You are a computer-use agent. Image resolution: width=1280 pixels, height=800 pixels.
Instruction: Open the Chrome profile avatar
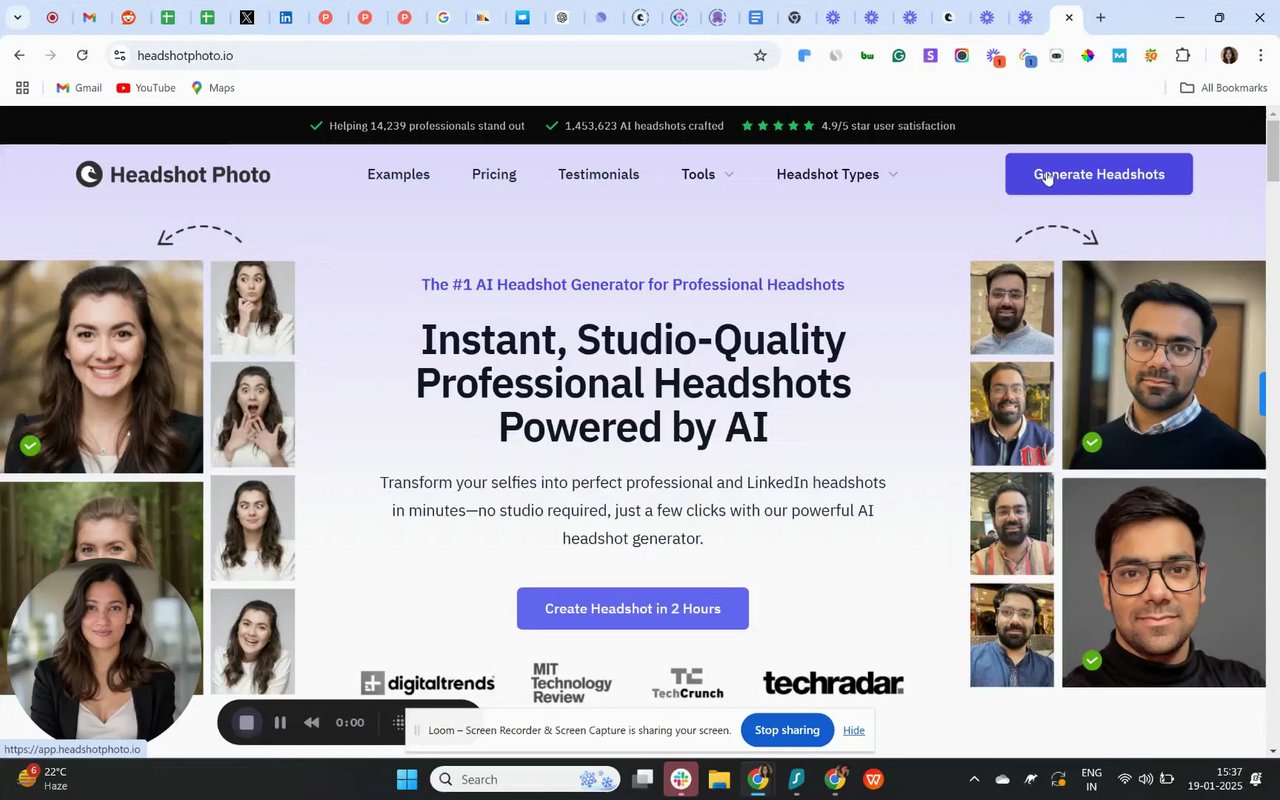(1229, 55)
